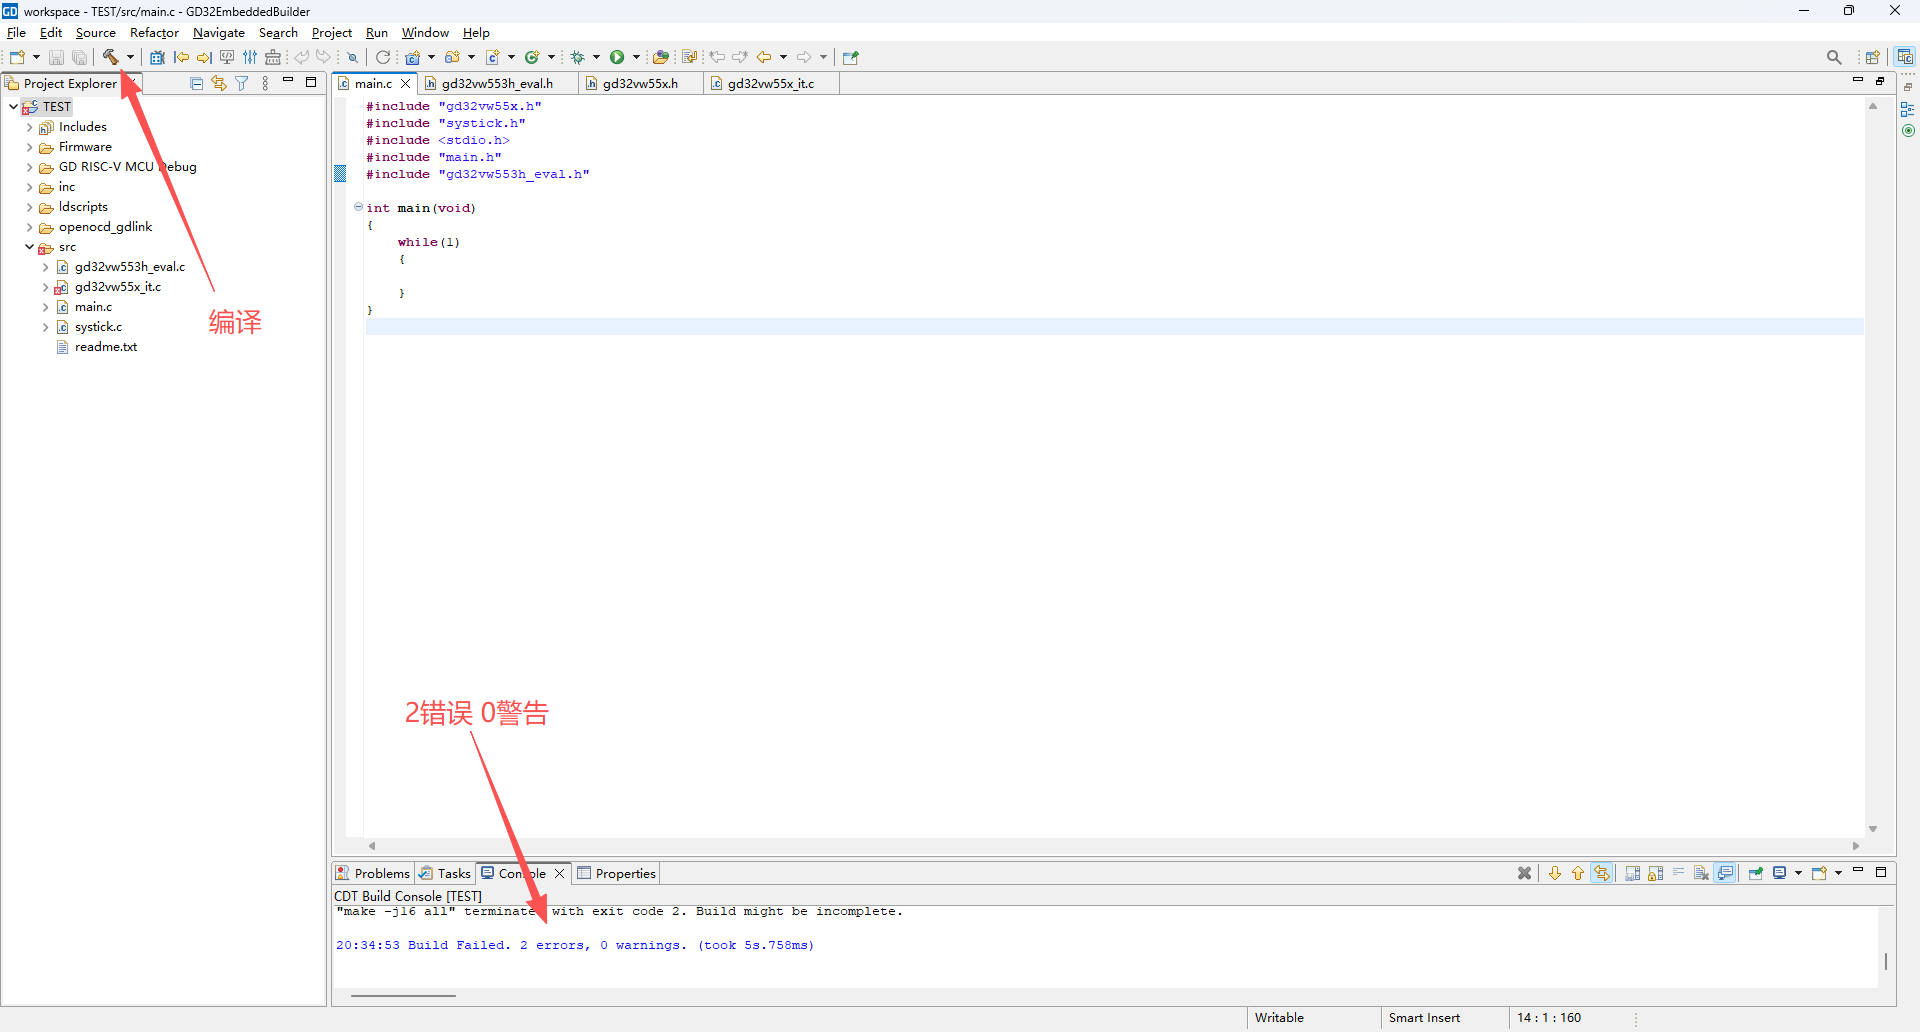Click the Debug bug icon in the toolbar
Screen dimensions: 1920x1032
pos(577,57)
